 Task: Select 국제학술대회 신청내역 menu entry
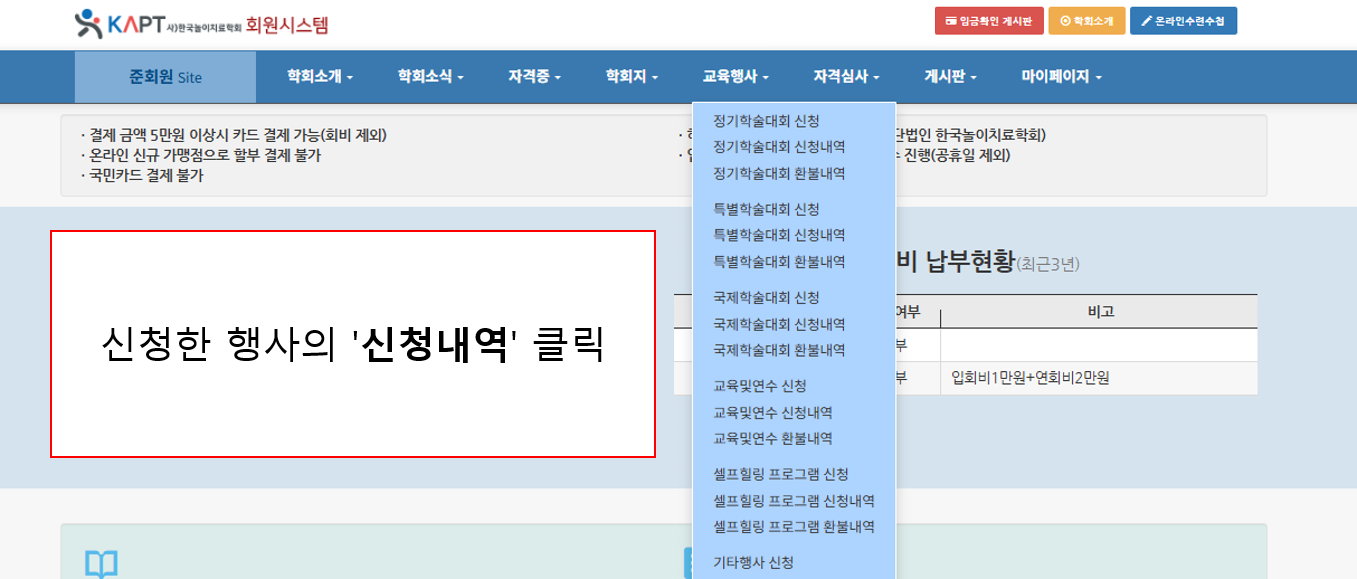point(779,324)
